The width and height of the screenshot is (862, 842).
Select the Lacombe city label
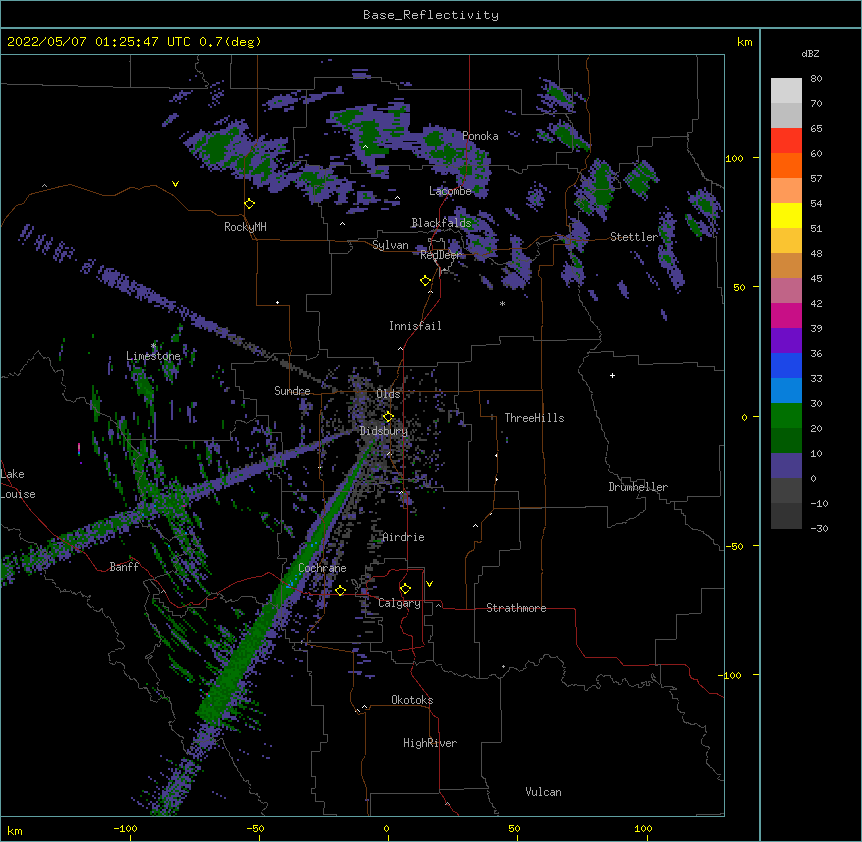(x=450, y=191)
